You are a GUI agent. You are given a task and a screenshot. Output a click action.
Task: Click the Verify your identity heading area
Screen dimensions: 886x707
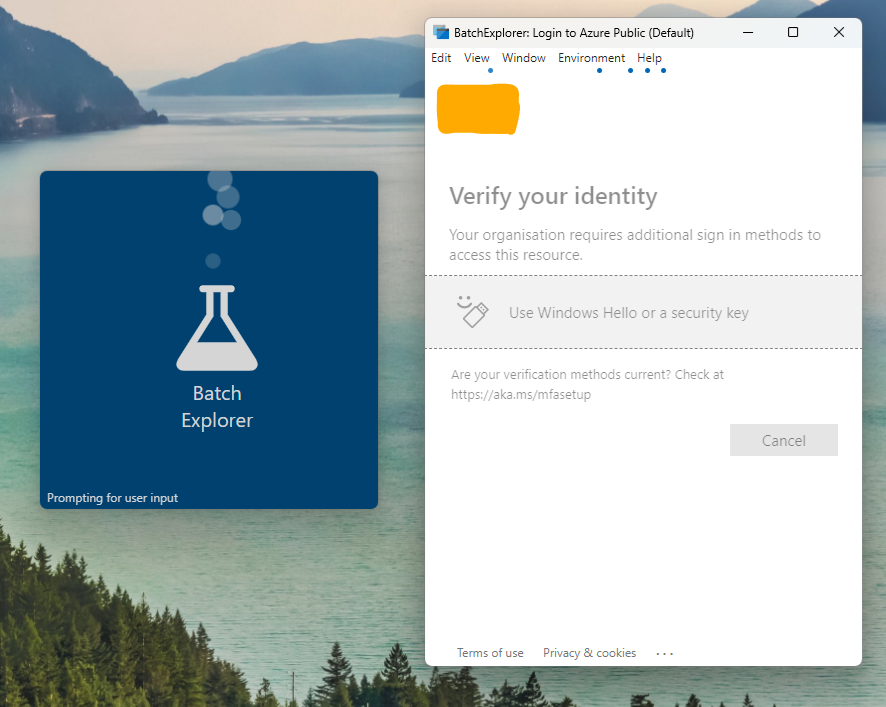[553, 196]
